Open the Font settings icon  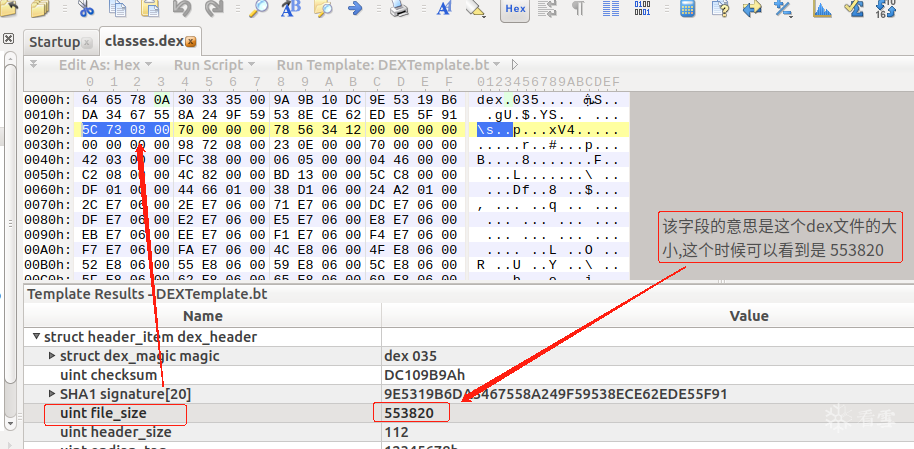444,8
